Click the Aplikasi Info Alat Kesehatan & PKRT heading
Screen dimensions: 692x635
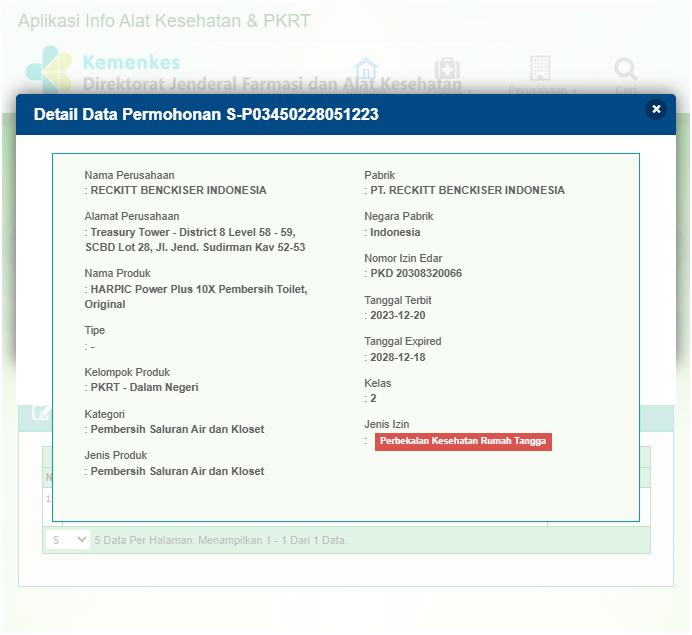point(164,21)
